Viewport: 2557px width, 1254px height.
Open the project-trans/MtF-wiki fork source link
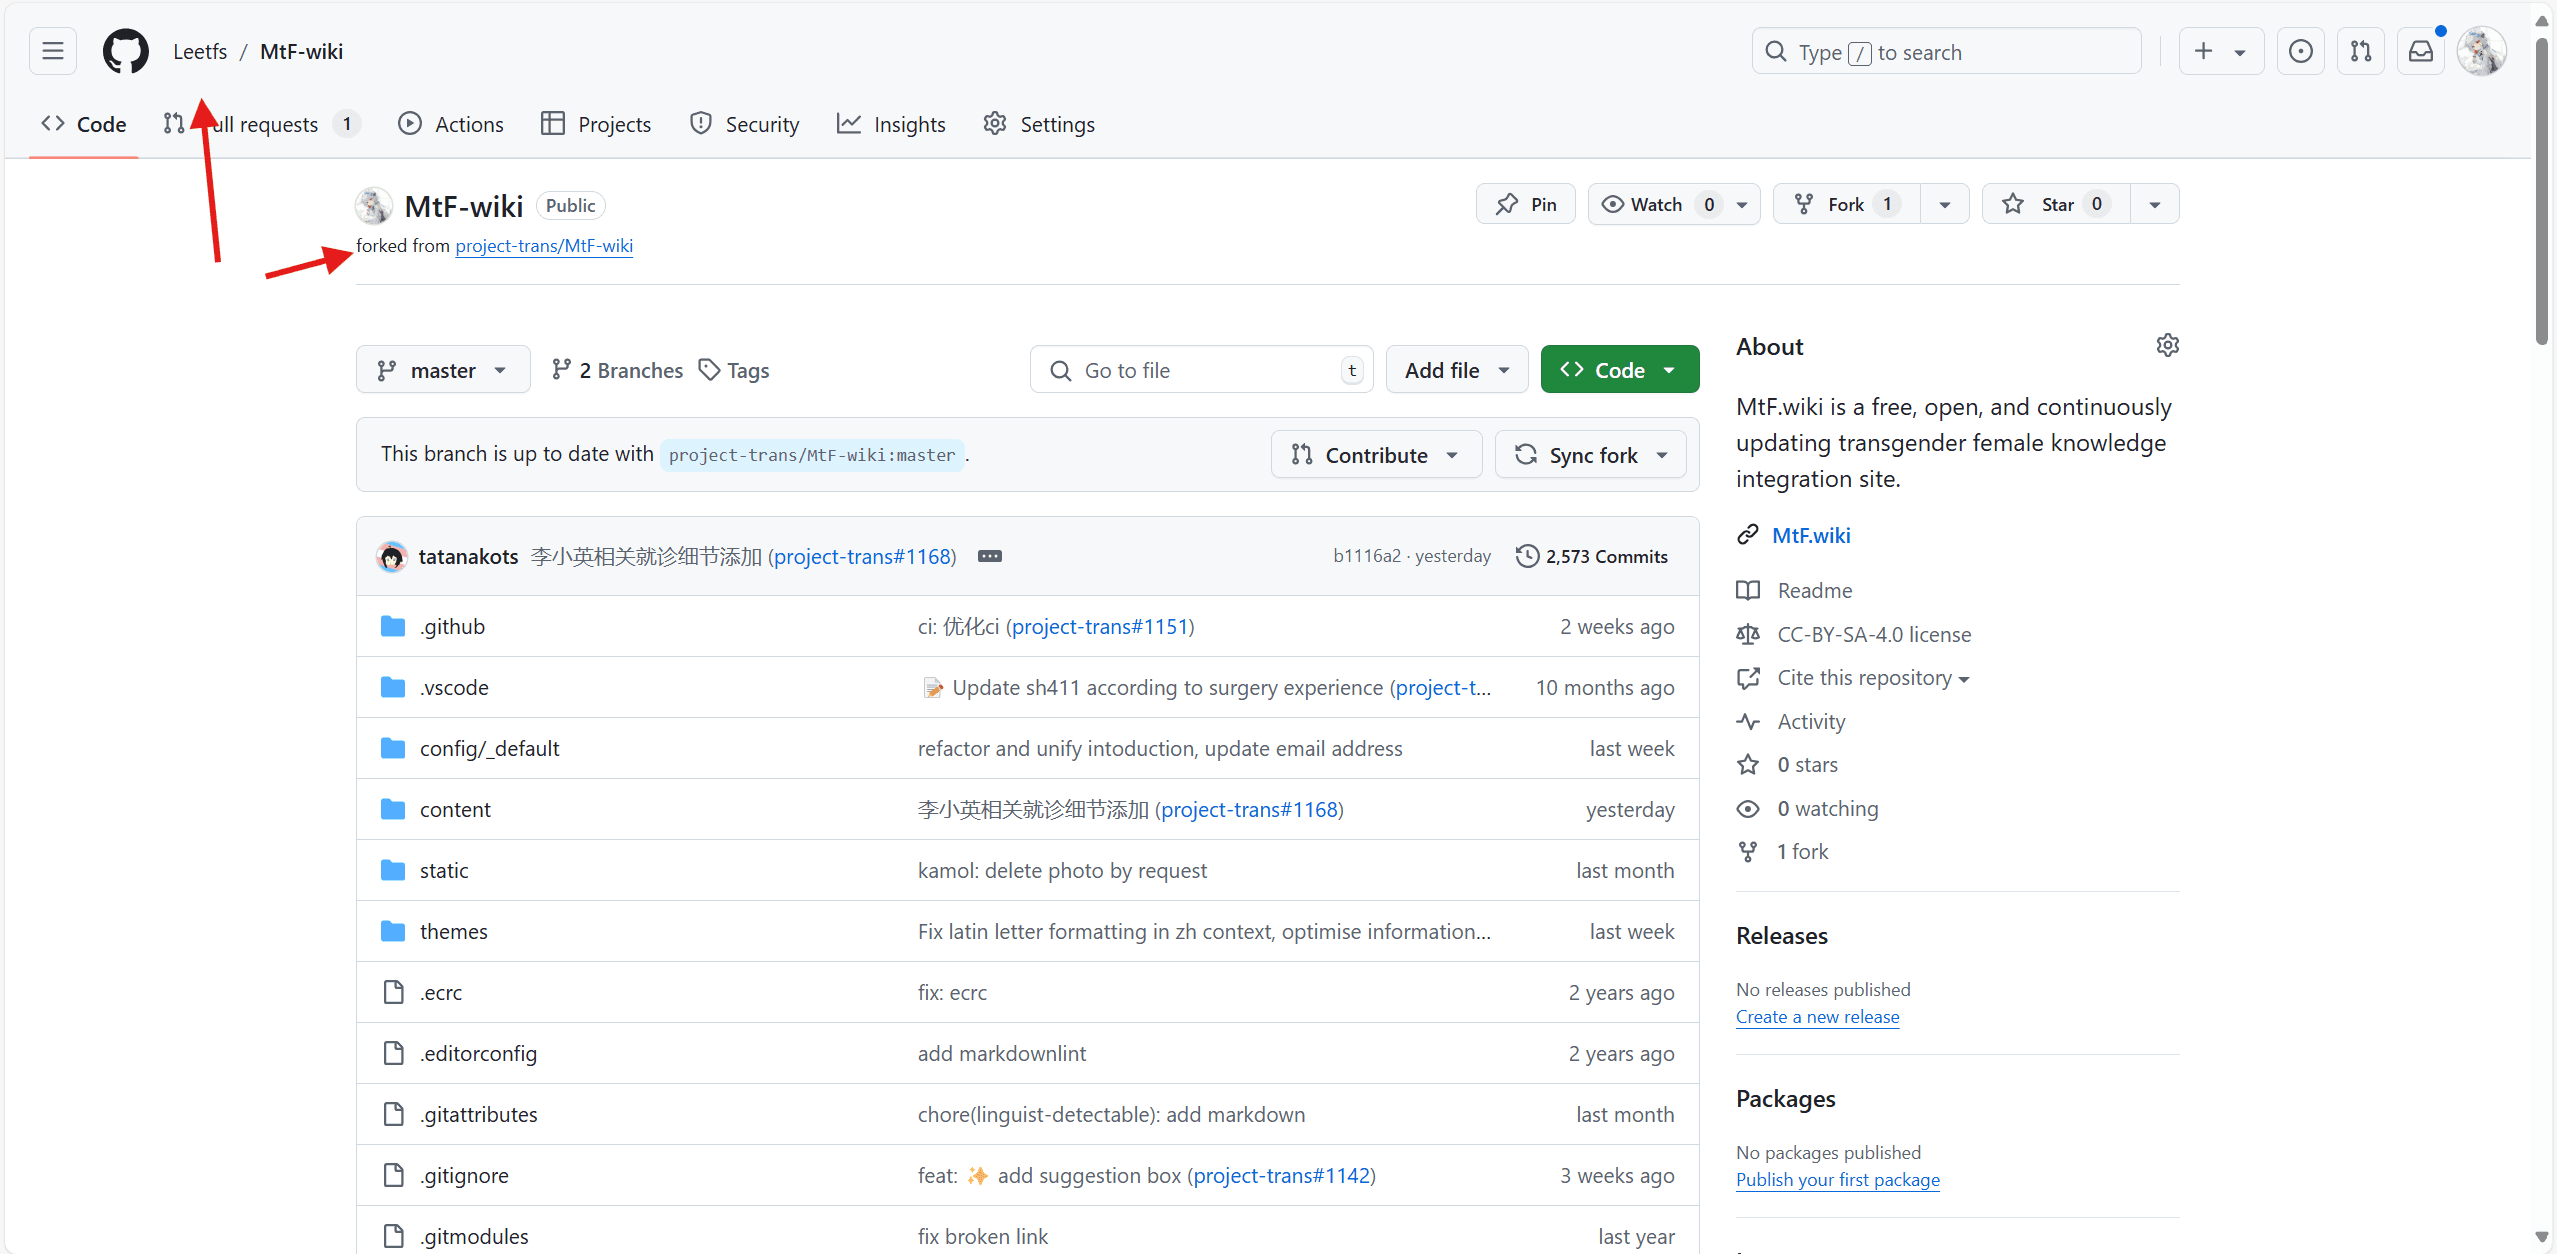[x=544, y=246]
